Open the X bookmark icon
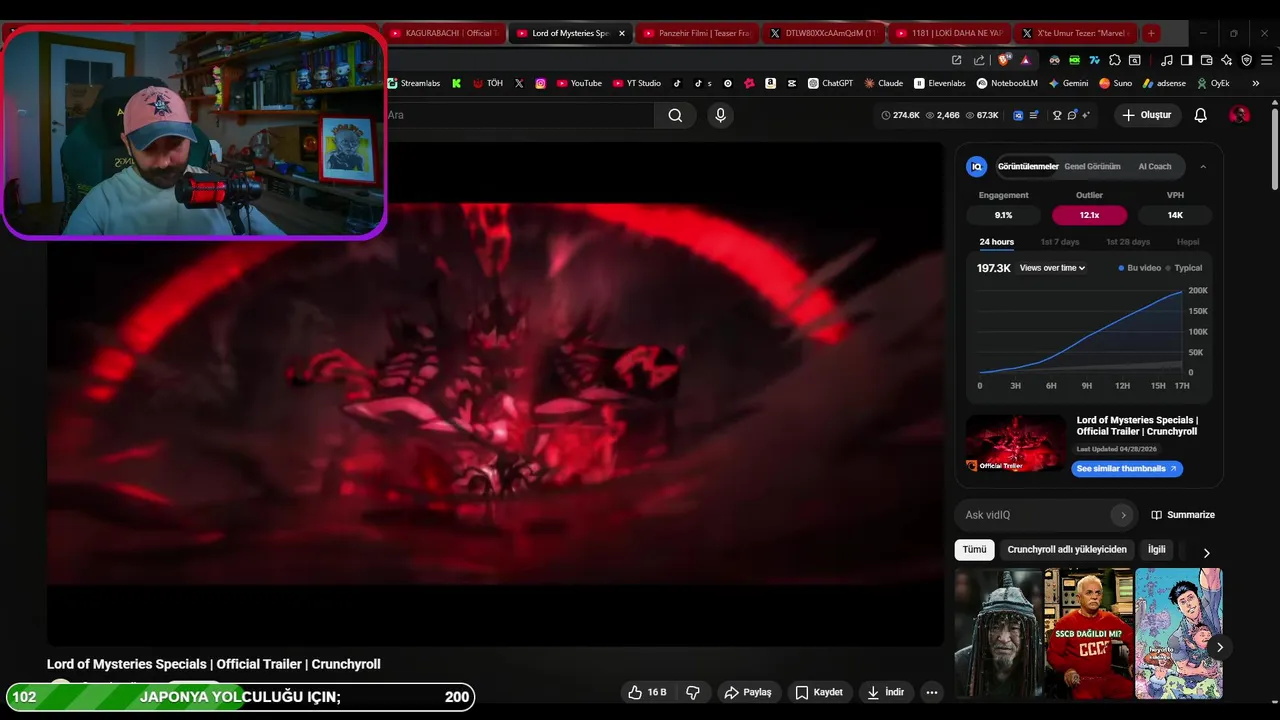1280x720 pixels. click(518, 83)
